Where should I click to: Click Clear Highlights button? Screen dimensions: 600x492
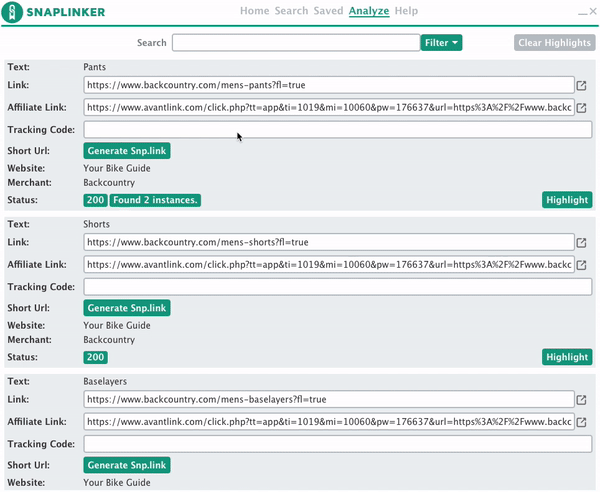tap(554, 42)
